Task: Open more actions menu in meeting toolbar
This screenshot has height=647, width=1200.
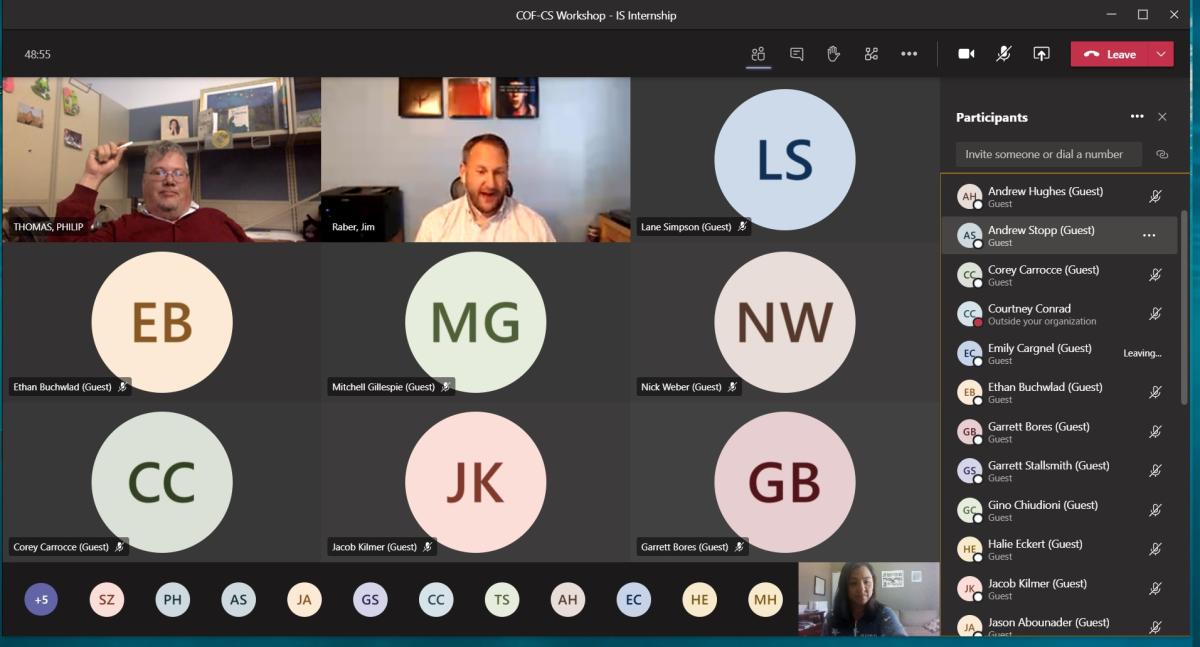Action: [x=908, y=54]
